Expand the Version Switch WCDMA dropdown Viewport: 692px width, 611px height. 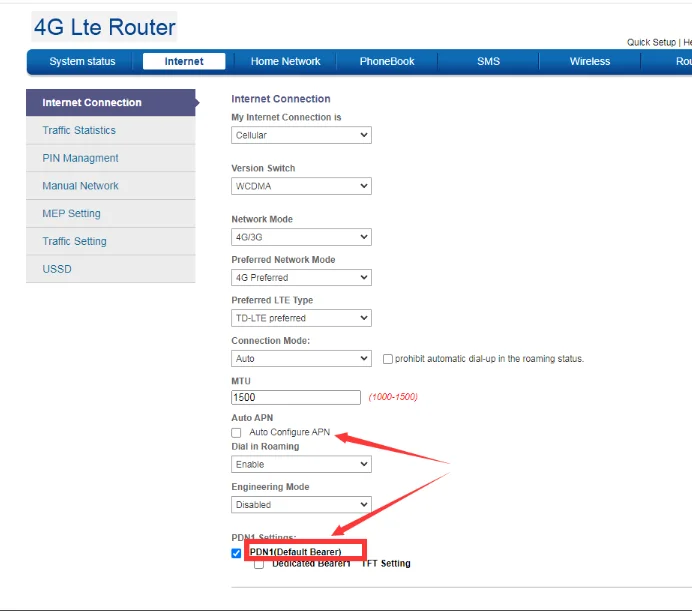[x=301, y=186]
